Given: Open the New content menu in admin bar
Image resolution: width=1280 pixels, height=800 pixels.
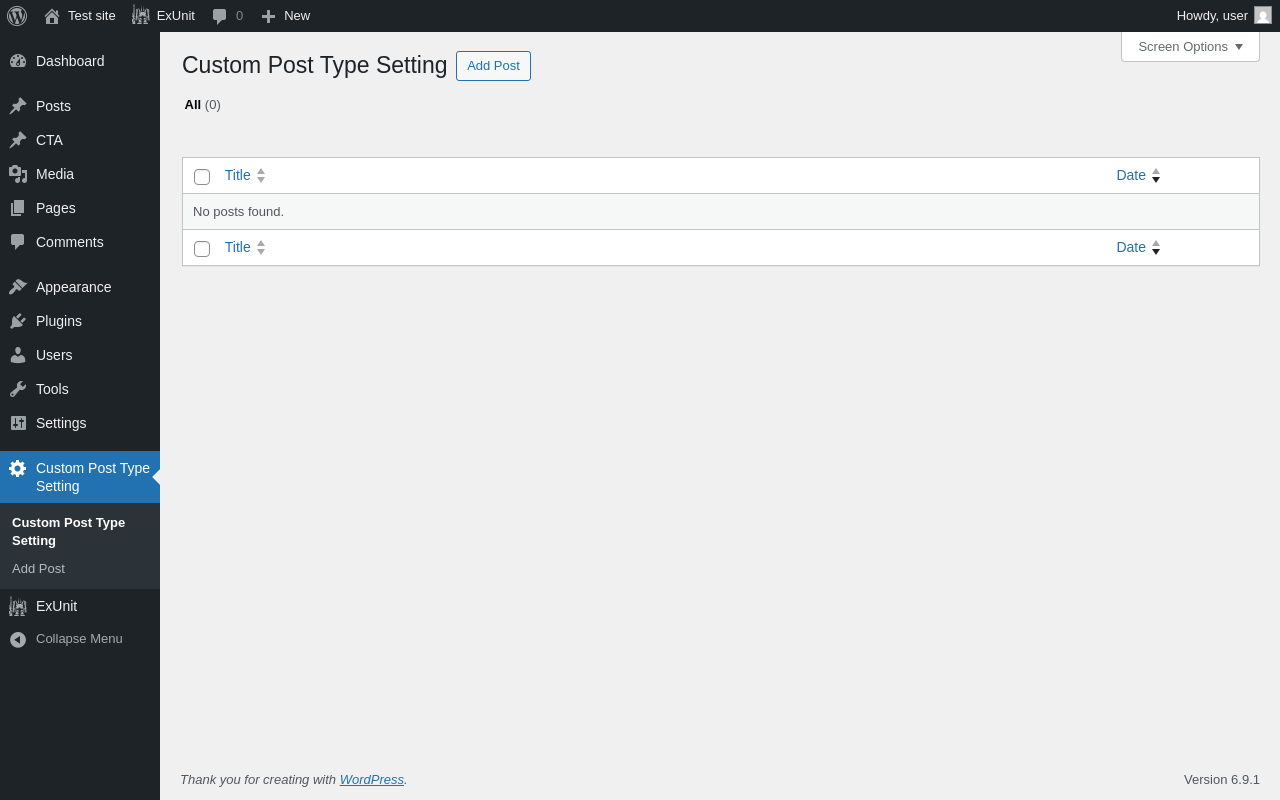Looking at the screenshot, I should 286,16.
